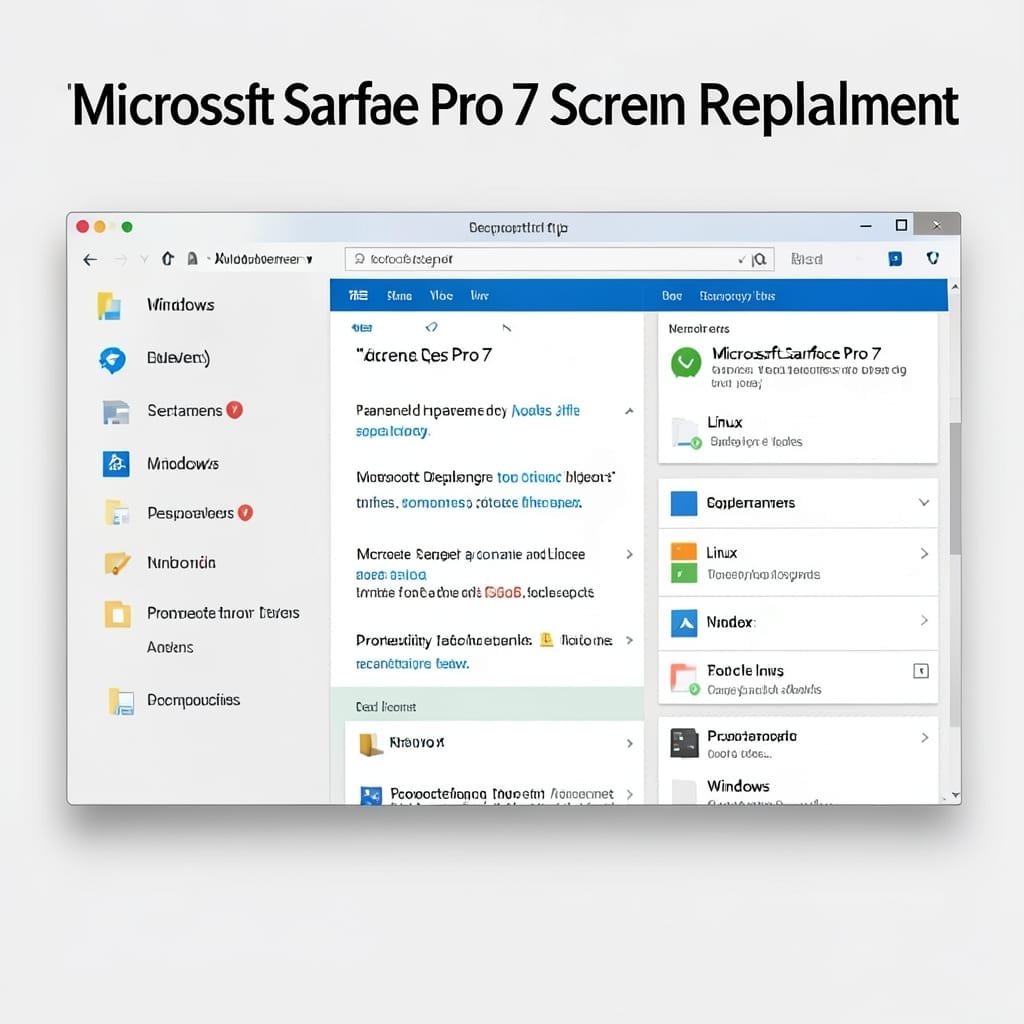Viewport: 1024px width, 1024px height.
Task: Expand the Prorteutiiny row chevron
Action: [630, 640]
